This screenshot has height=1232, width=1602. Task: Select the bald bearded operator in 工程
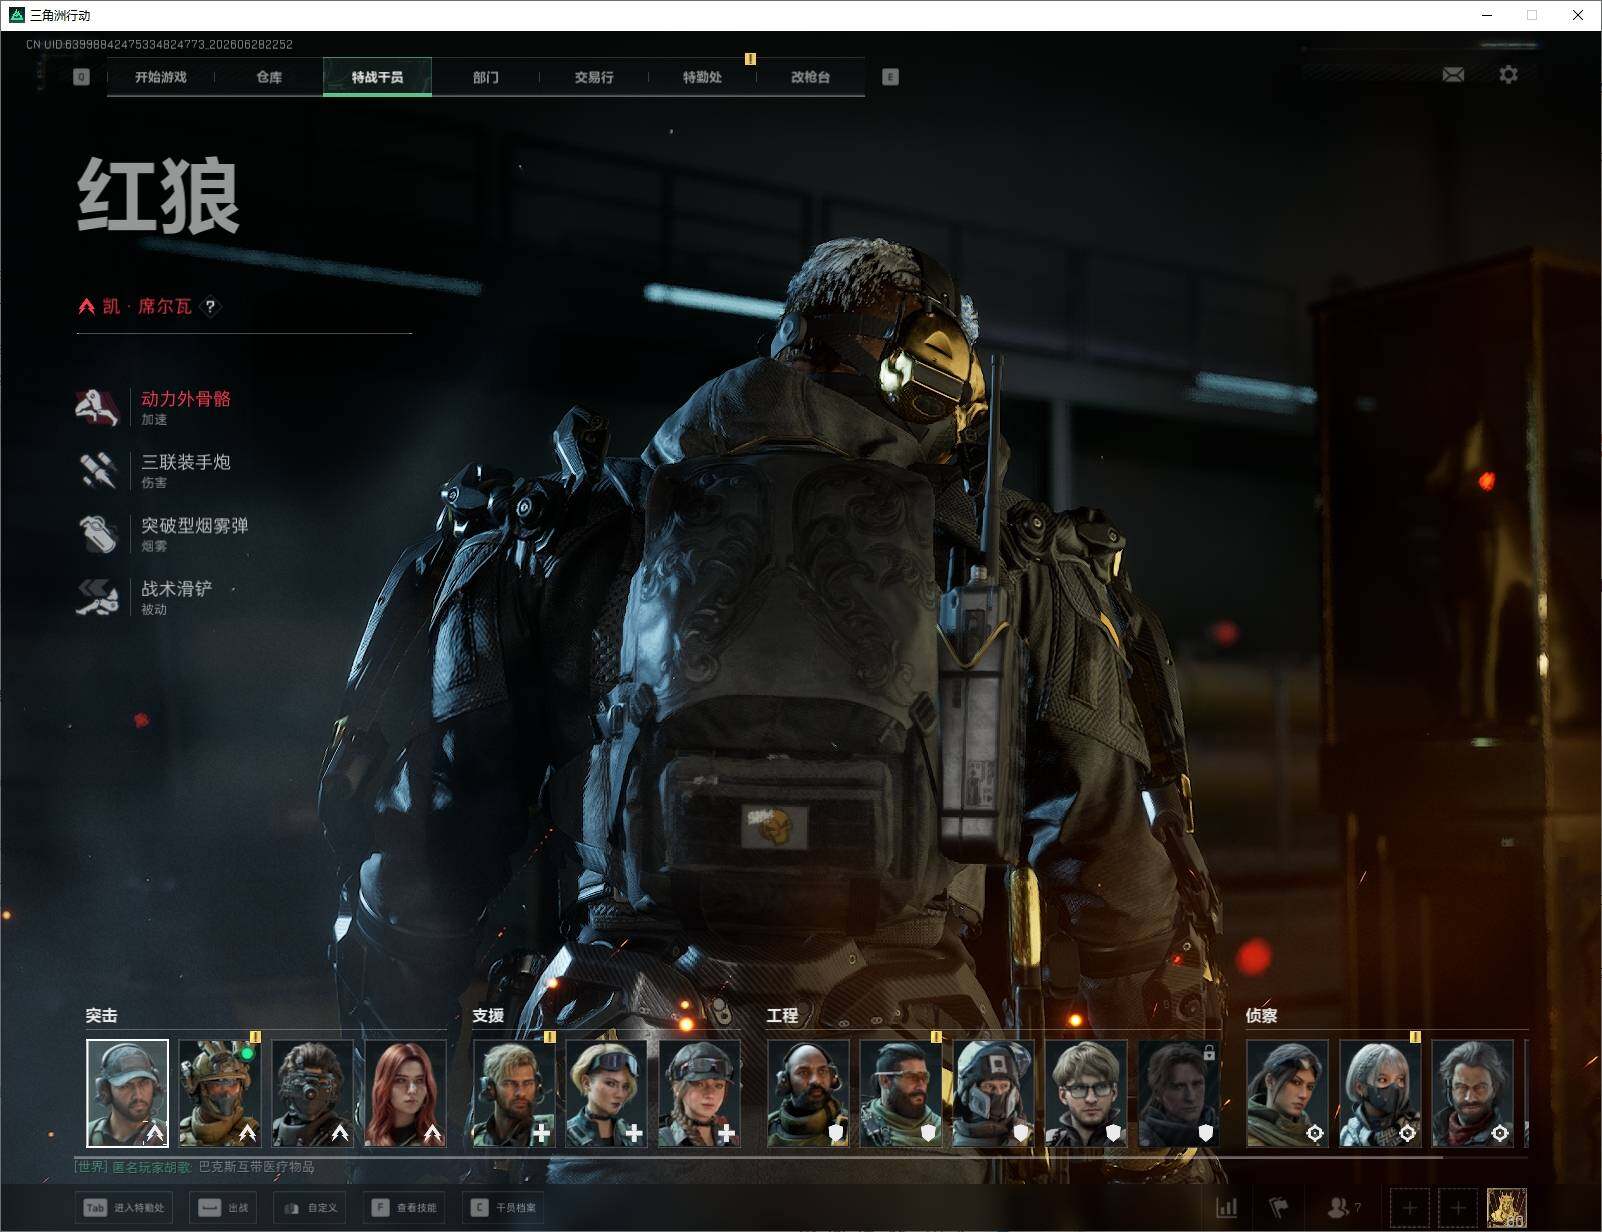tap(809, 1093)
